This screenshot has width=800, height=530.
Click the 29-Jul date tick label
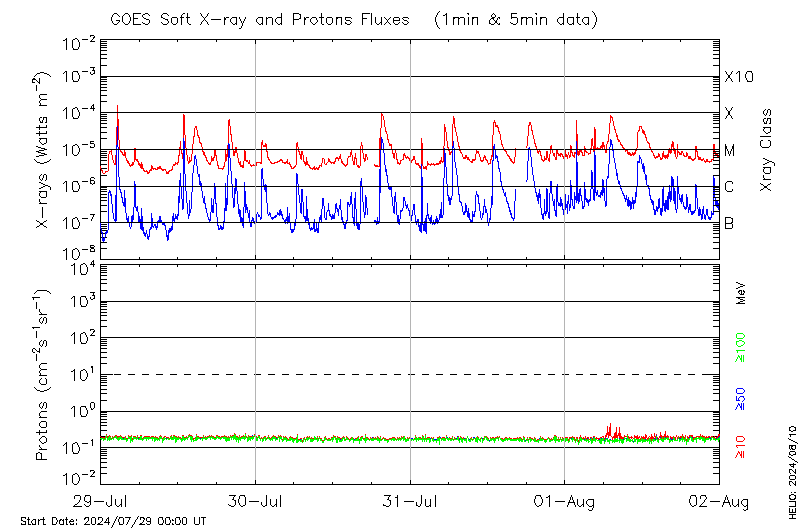coord(101,500)
